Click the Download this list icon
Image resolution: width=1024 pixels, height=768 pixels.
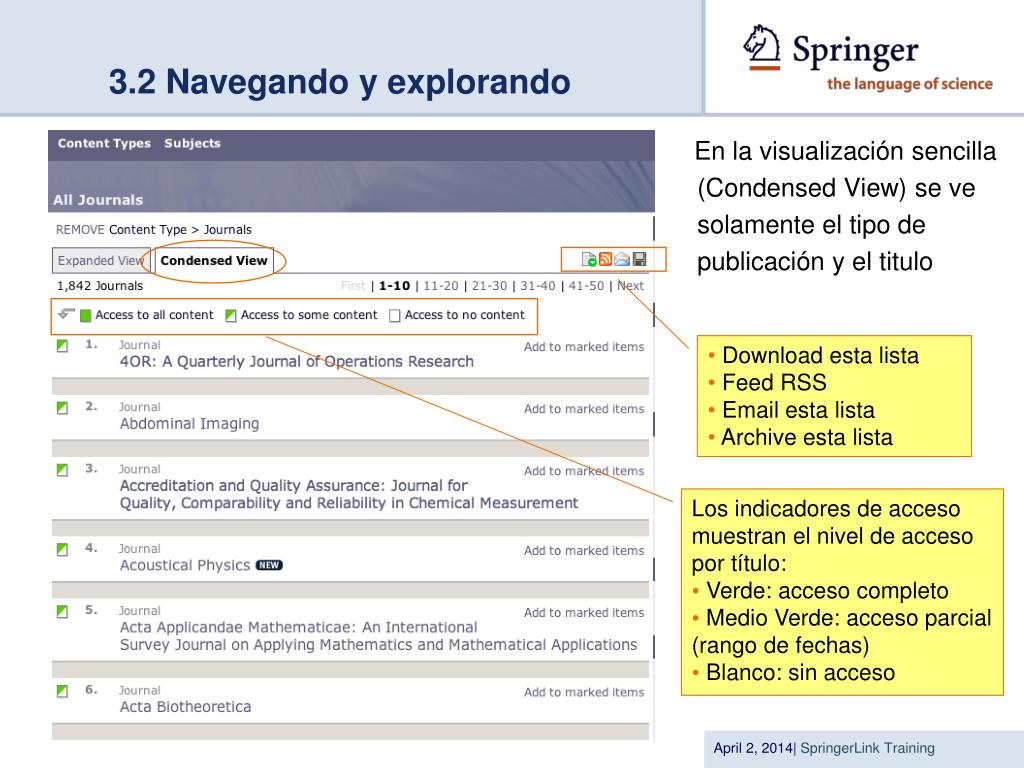pyautogui.click(x=588, y=259)
